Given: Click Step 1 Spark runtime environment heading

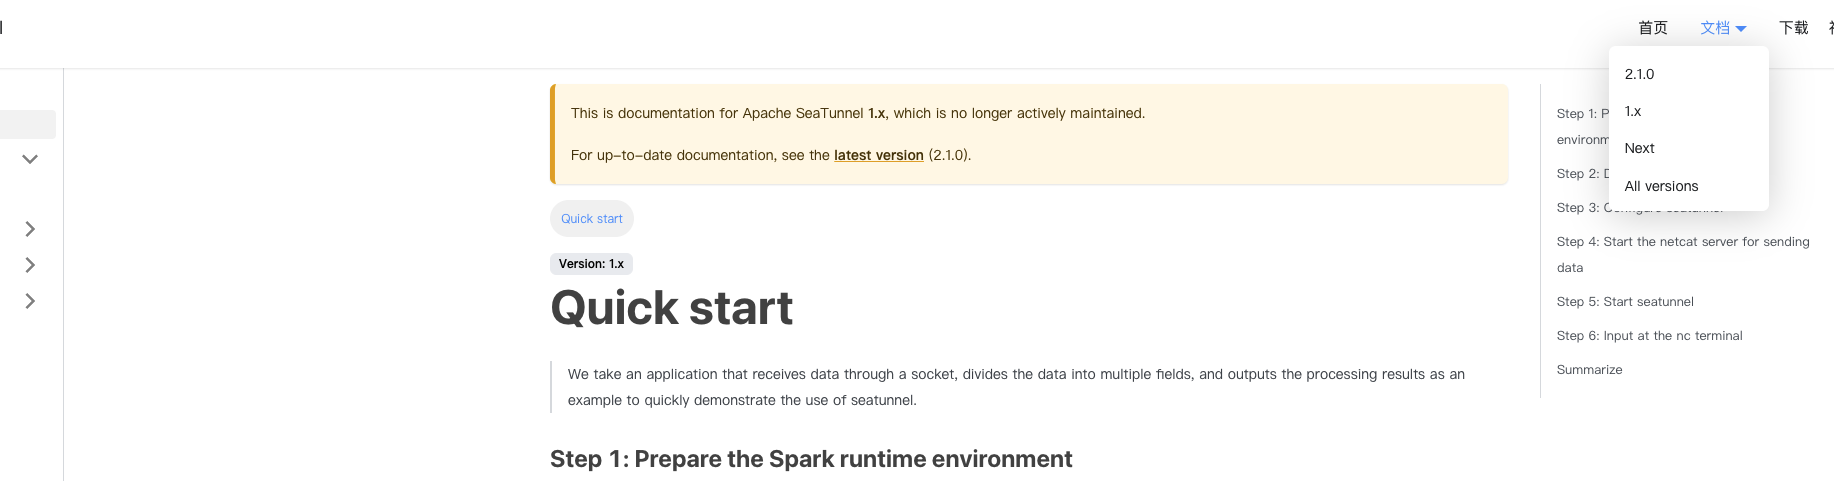Looking at the screenshot, I should (x=811, y=459).
